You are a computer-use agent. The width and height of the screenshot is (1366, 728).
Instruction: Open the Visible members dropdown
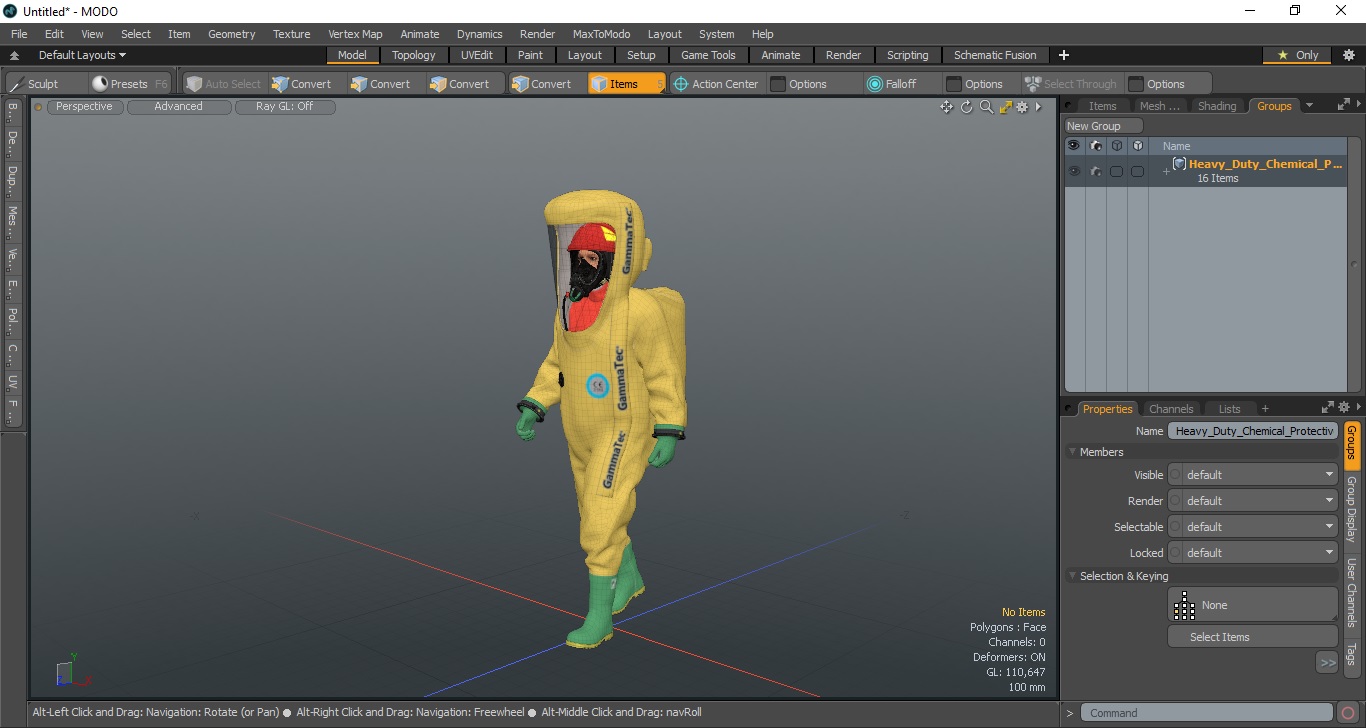(1253, 475)
